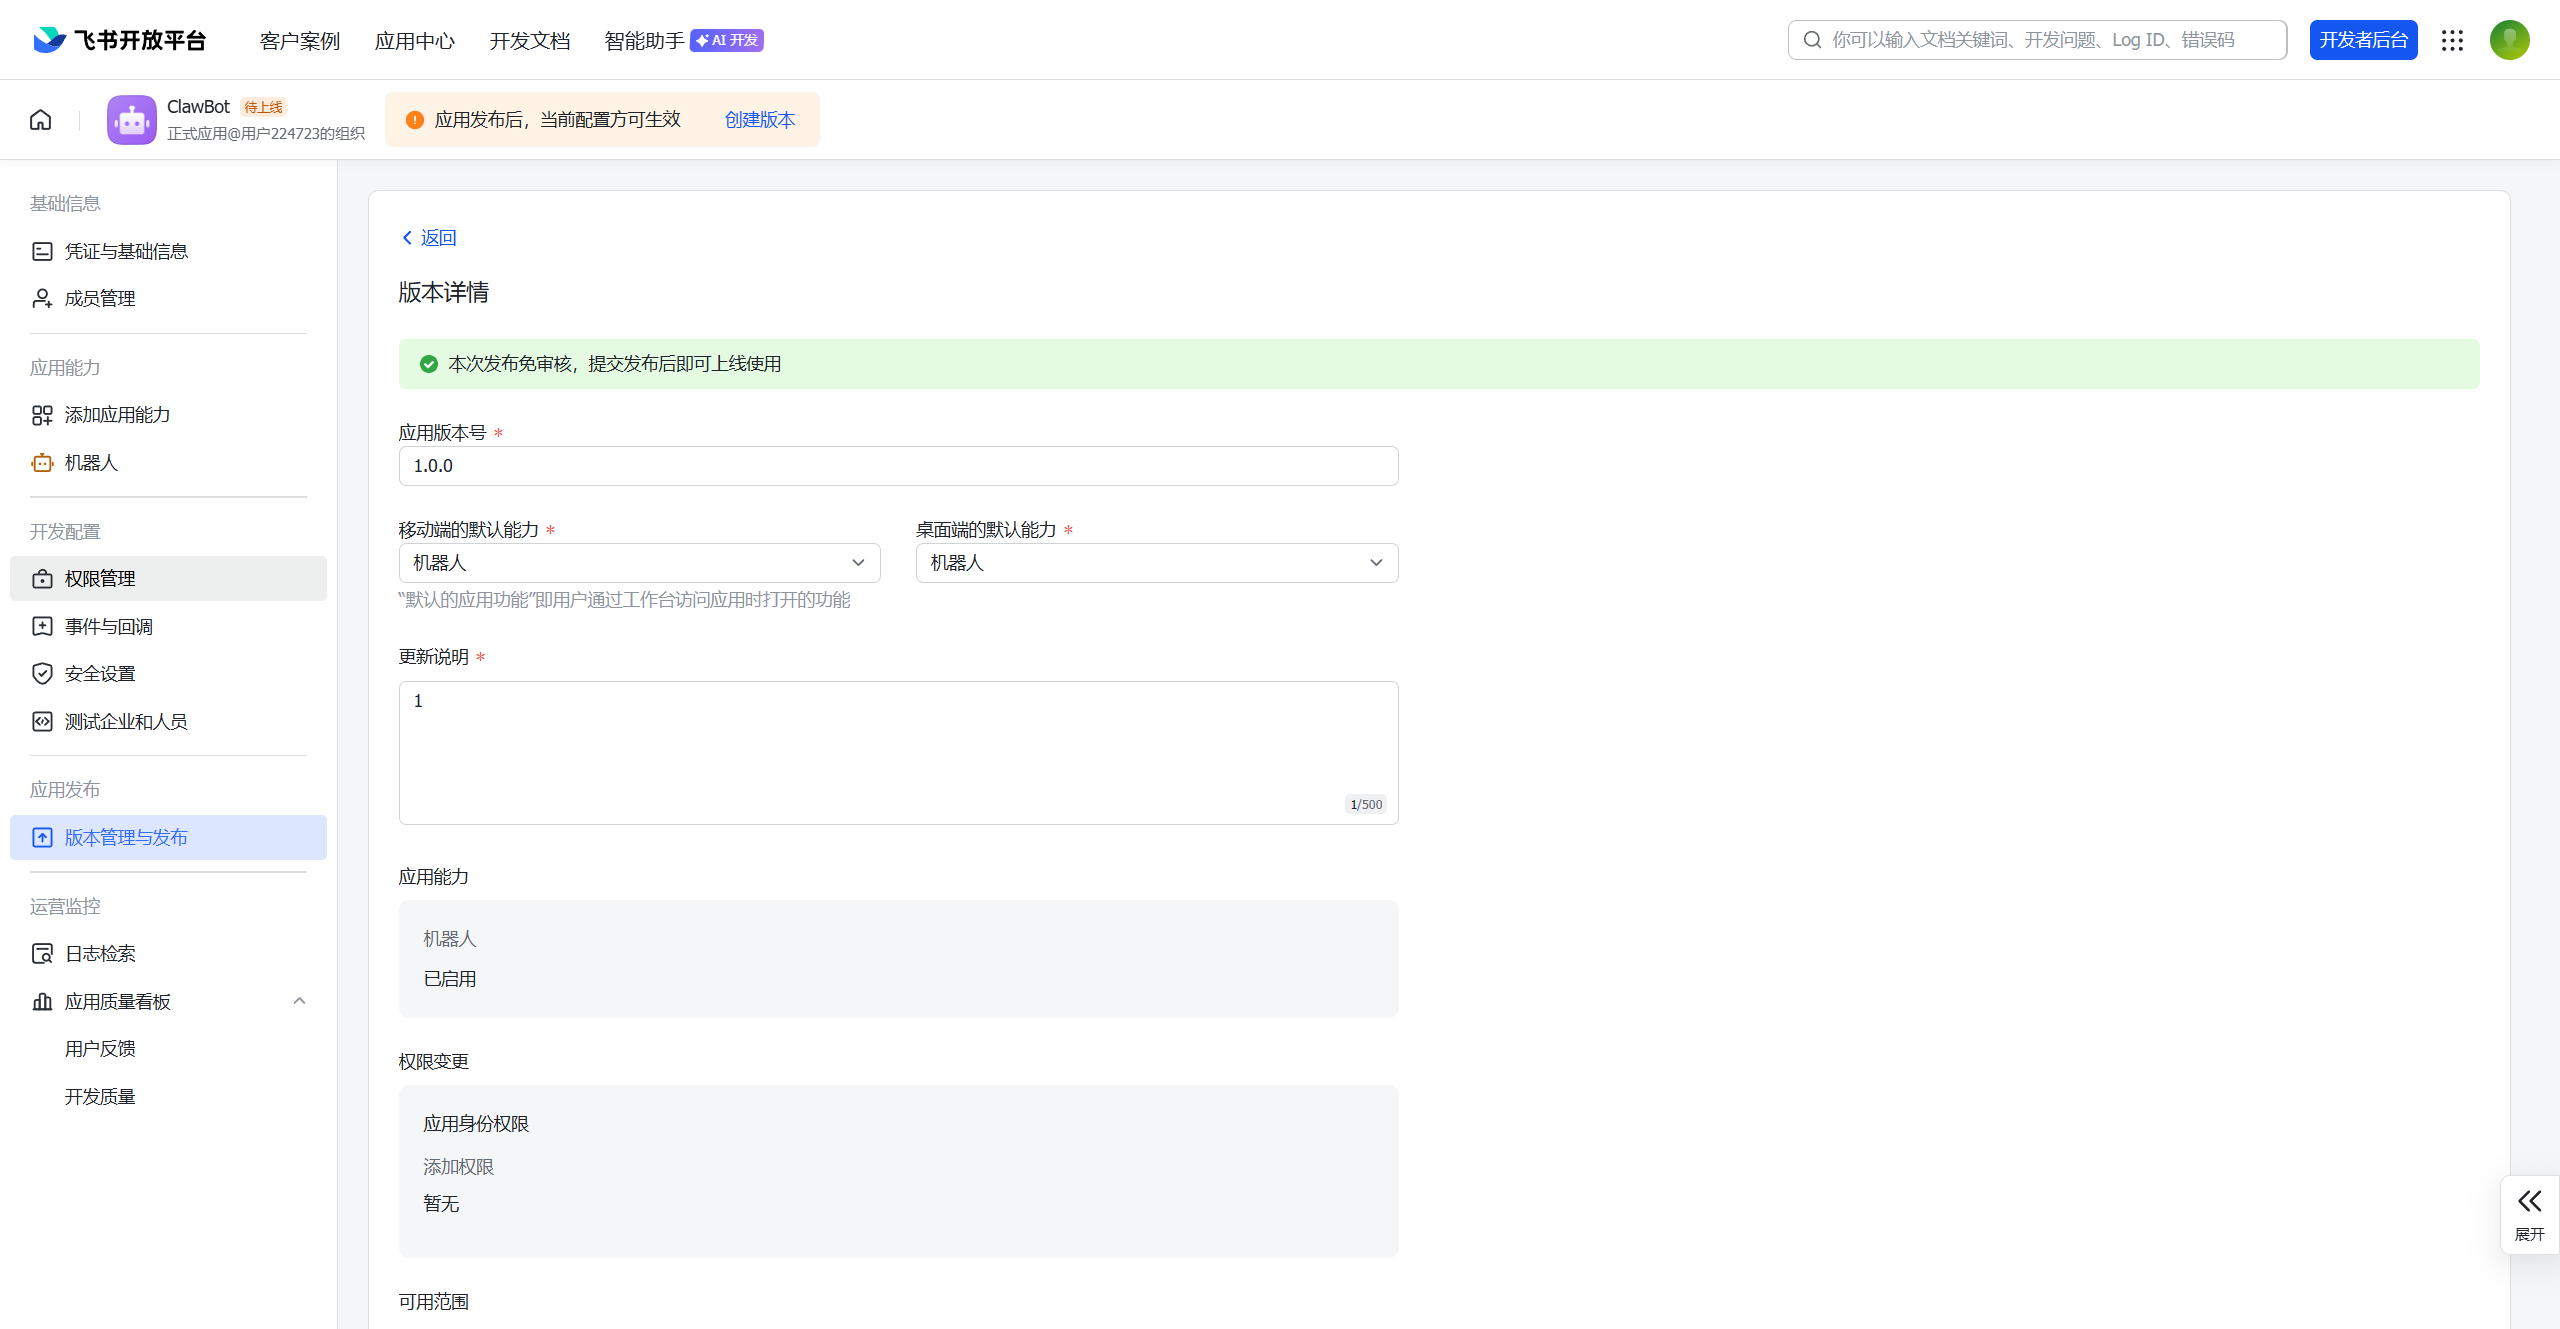
Task: Click the 开发者后台 button
Action: pos(2363,40)
